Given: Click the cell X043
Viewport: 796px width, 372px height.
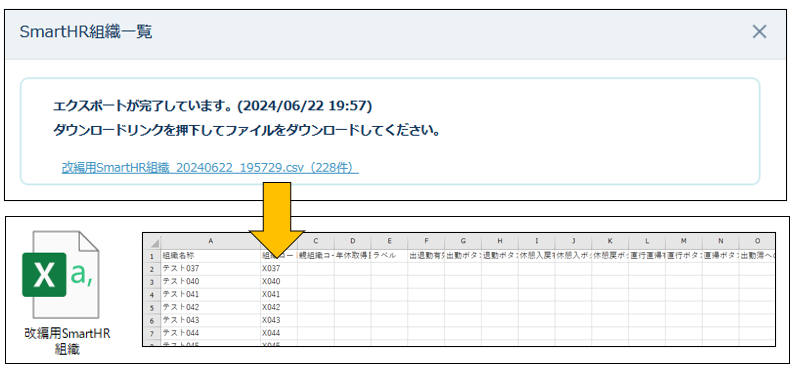Looking at the screenshot, I should click(x=279, y=320).
